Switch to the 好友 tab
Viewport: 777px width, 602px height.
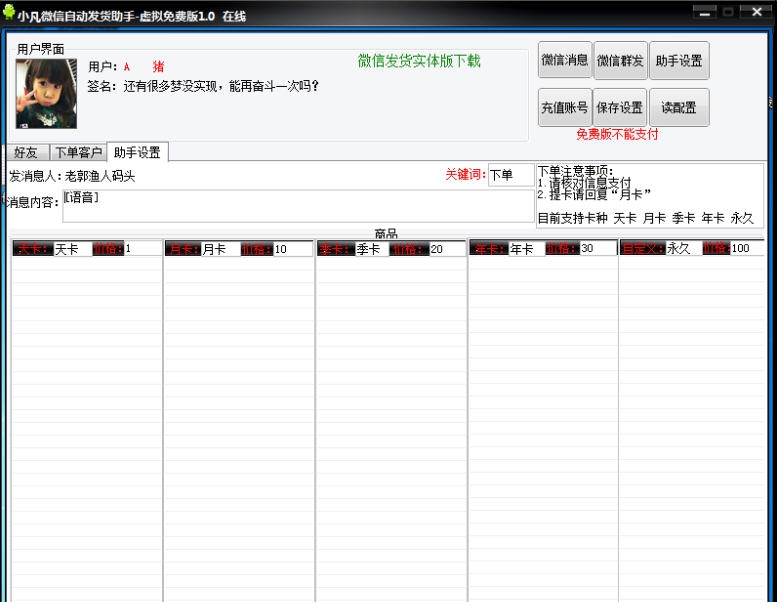click(x=26, y=153)
